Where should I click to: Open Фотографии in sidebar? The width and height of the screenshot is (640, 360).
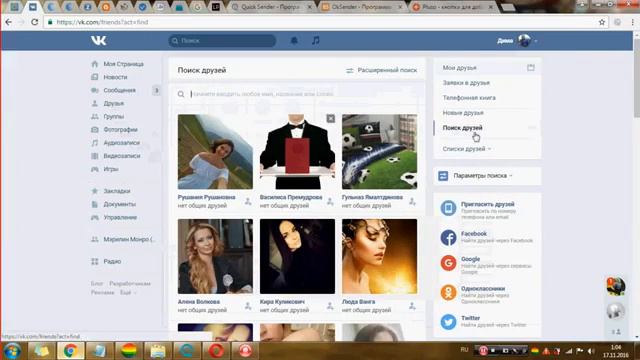coord(120,129)
